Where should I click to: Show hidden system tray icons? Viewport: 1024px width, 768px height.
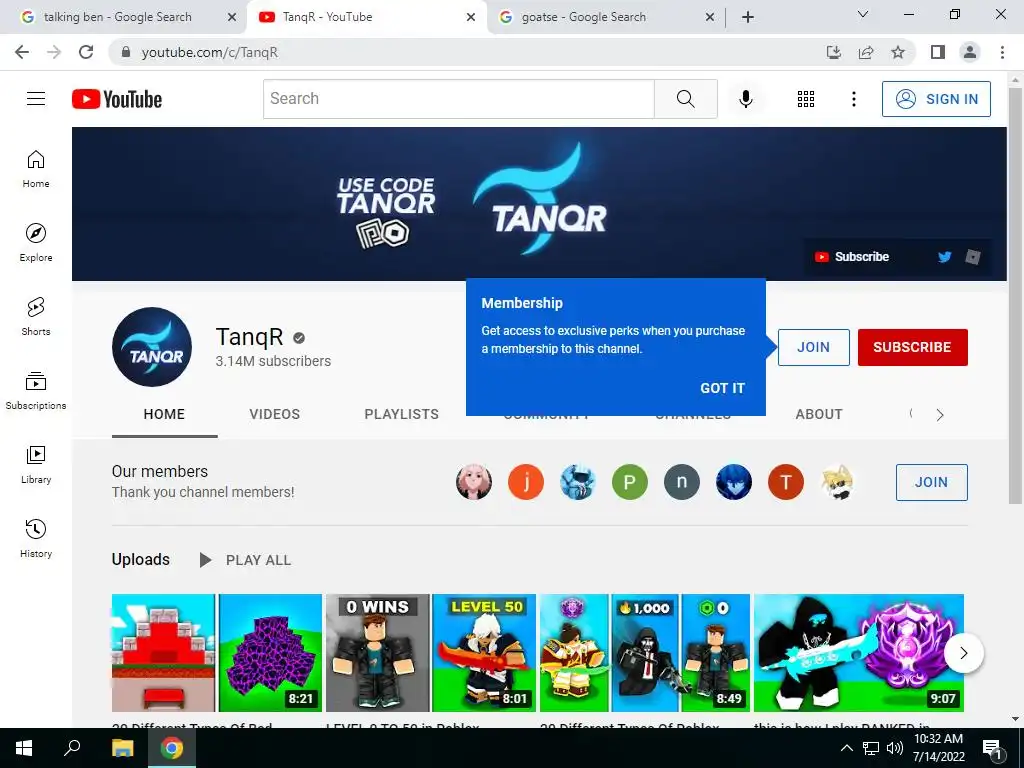pyautogui.click(x=846, y=748)
